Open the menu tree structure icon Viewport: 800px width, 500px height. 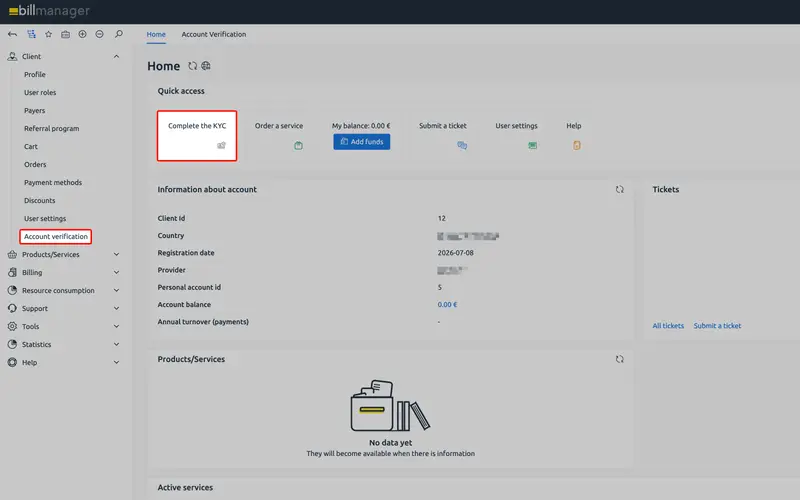pyautogui.click(x=31, y=34)
